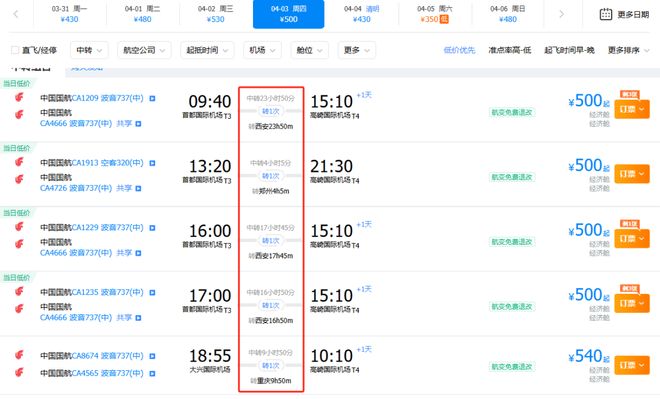This screenshot has width=660, height=399.
Task: Open the more sorting options menu
Action: click(628, 51)
